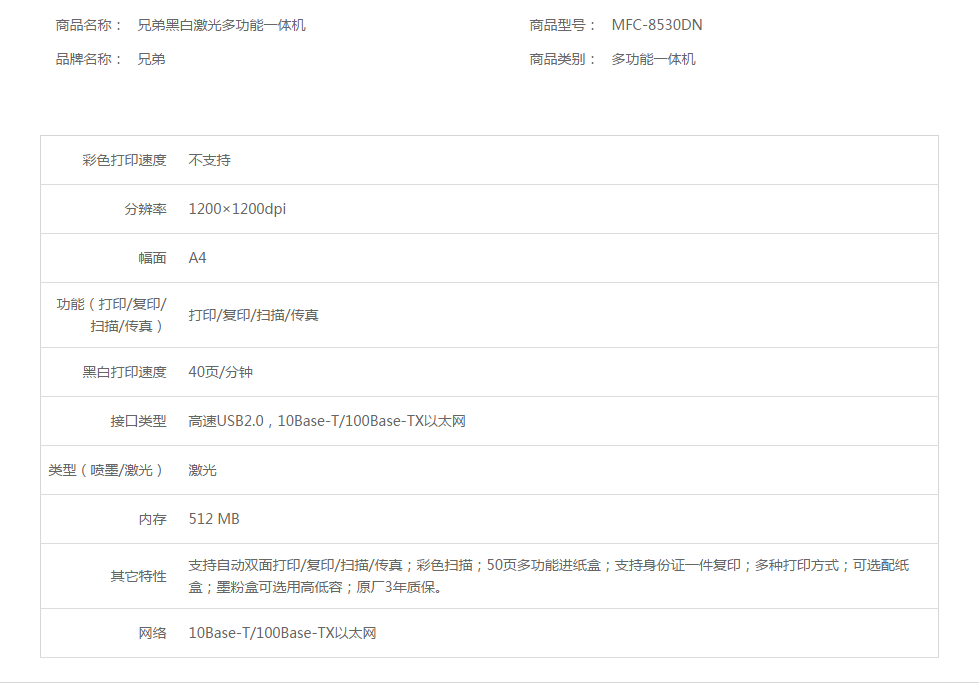Screen dimensions: 979x685
Task: Select the paper size value A4
Action: tap(197, 258)
